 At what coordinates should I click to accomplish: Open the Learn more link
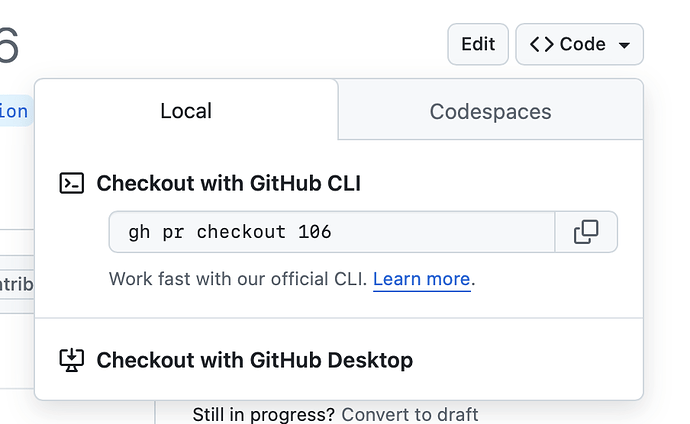click(x=421, y=279)
